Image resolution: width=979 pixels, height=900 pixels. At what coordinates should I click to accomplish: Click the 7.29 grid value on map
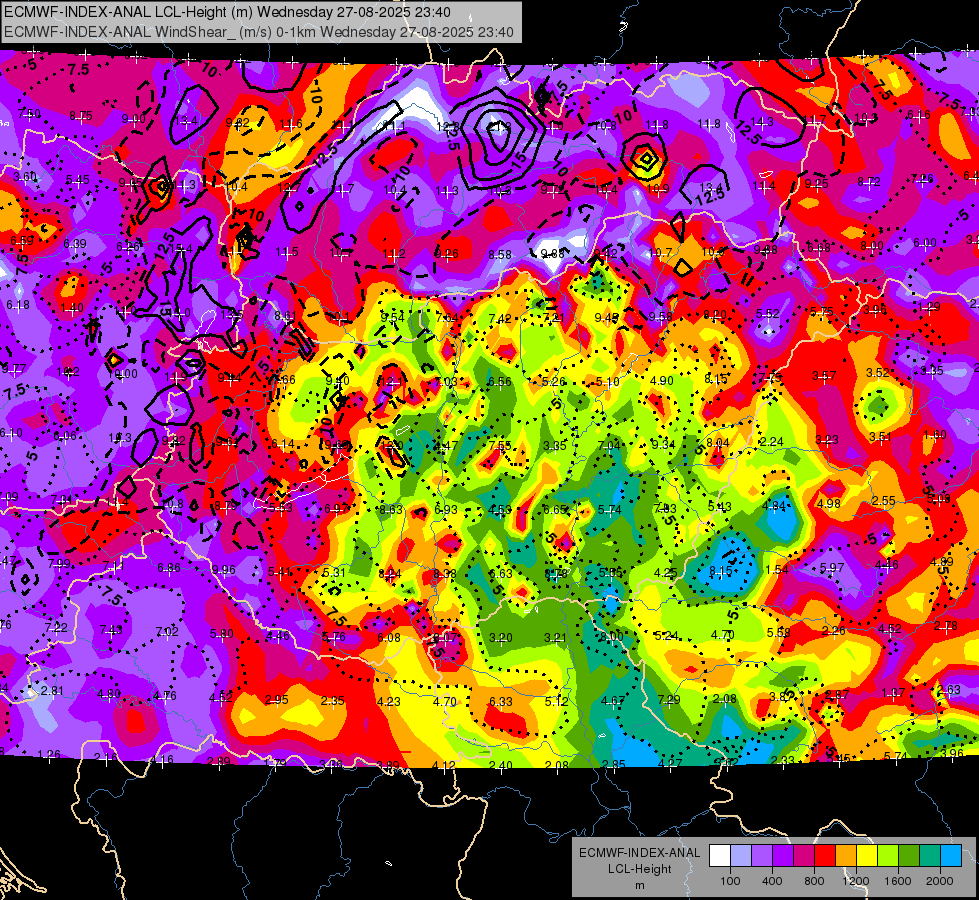tap(669, 700)
